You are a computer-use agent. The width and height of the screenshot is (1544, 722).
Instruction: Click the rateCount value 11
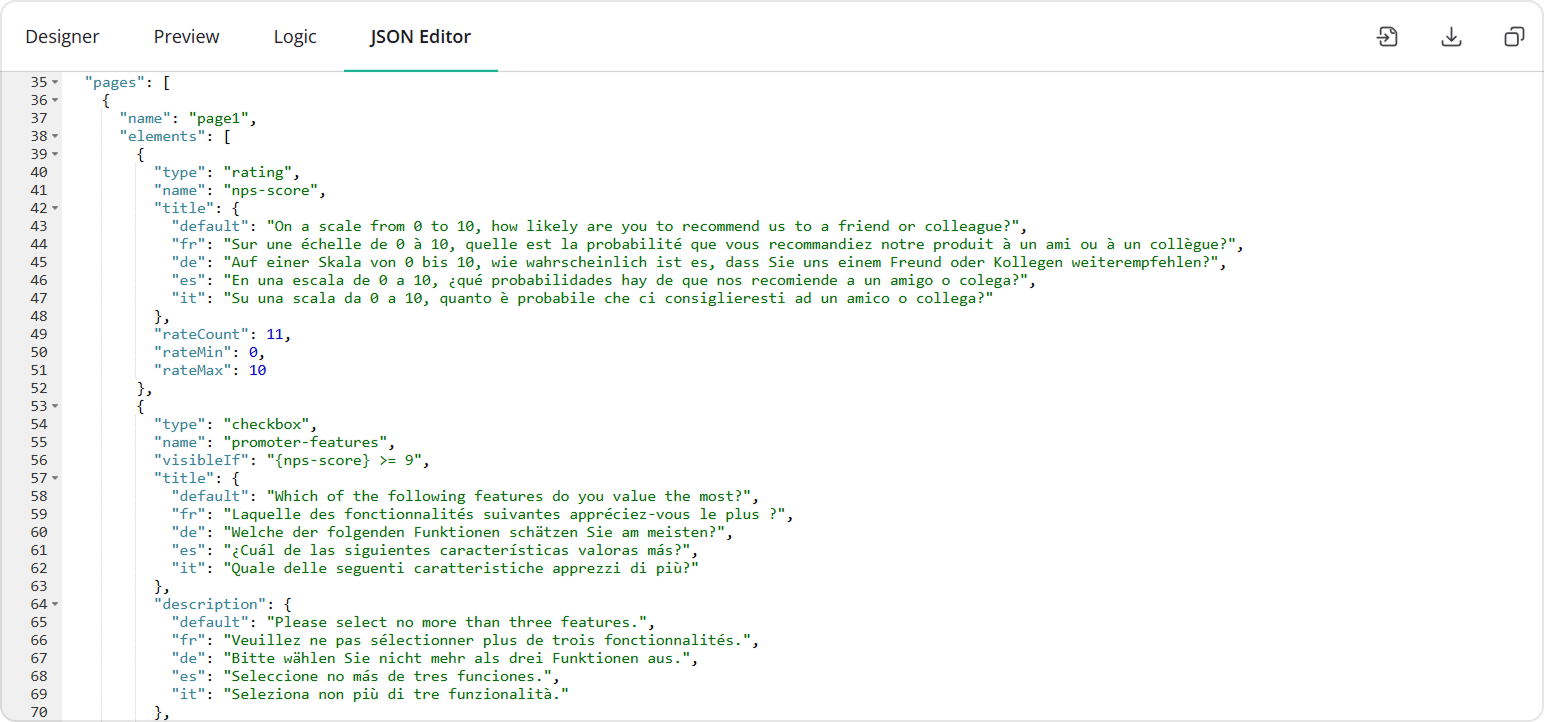[x=275, y=333]
